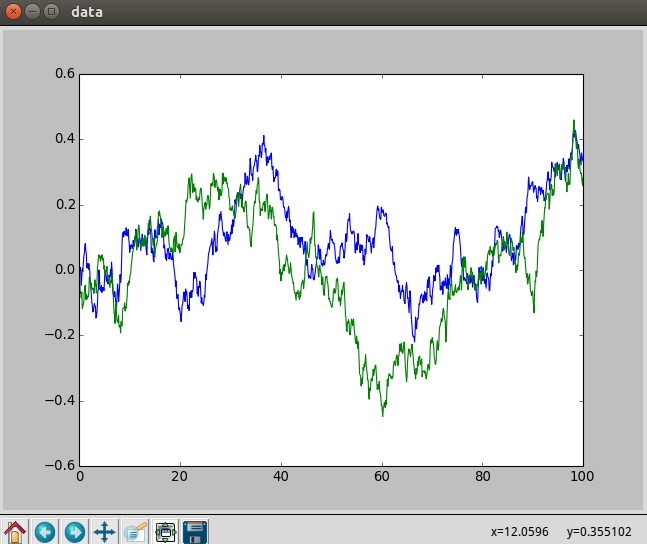This screenshot has width=647, height=544.
Task: Minimize the data window
Action: (x=33, y=12)
